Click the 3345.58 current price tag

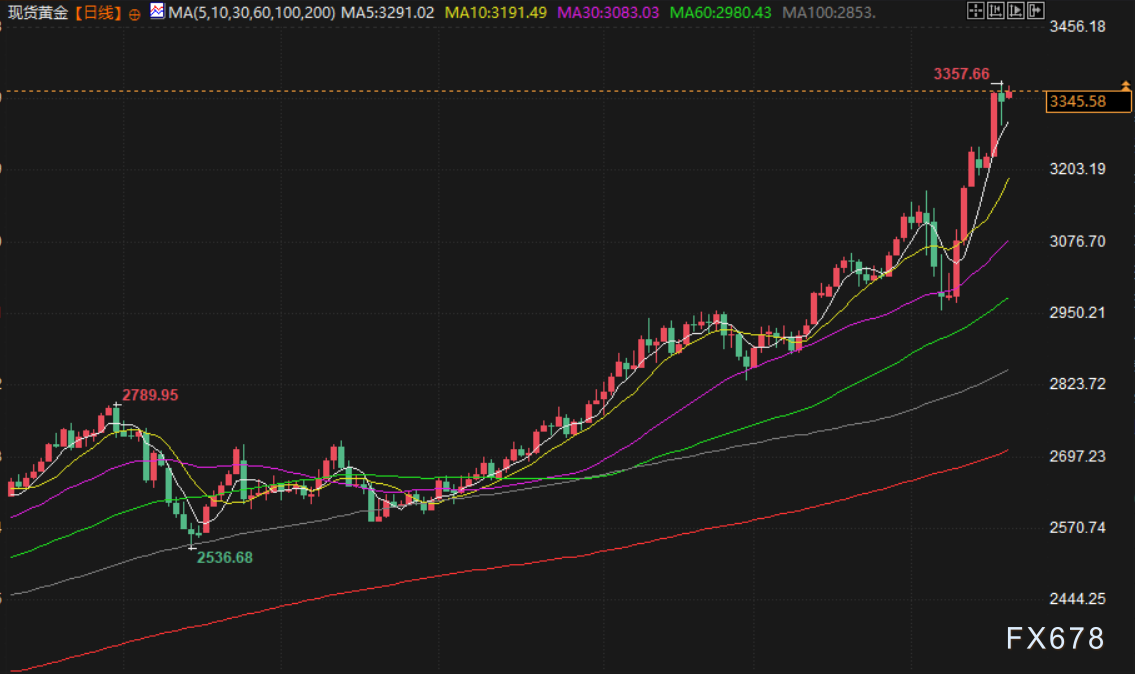(1077, 101)
